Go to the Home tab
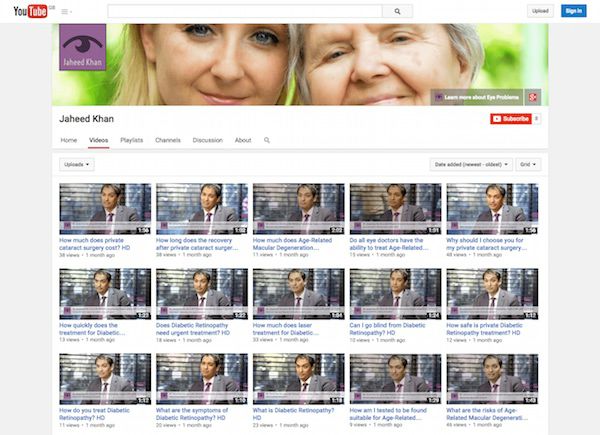600x435 pixels. pyautogui.click(x=69, y=140)
